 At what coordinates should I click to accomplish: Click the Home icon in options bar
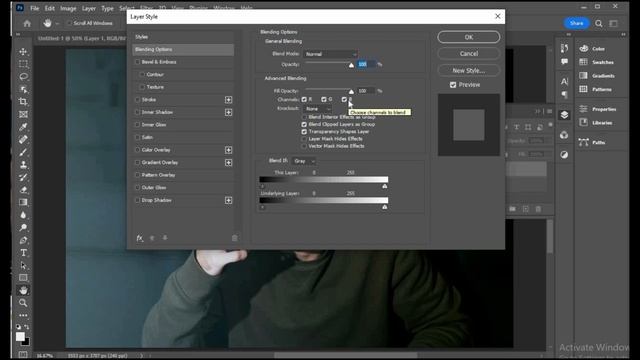click(x=27, y=23)
